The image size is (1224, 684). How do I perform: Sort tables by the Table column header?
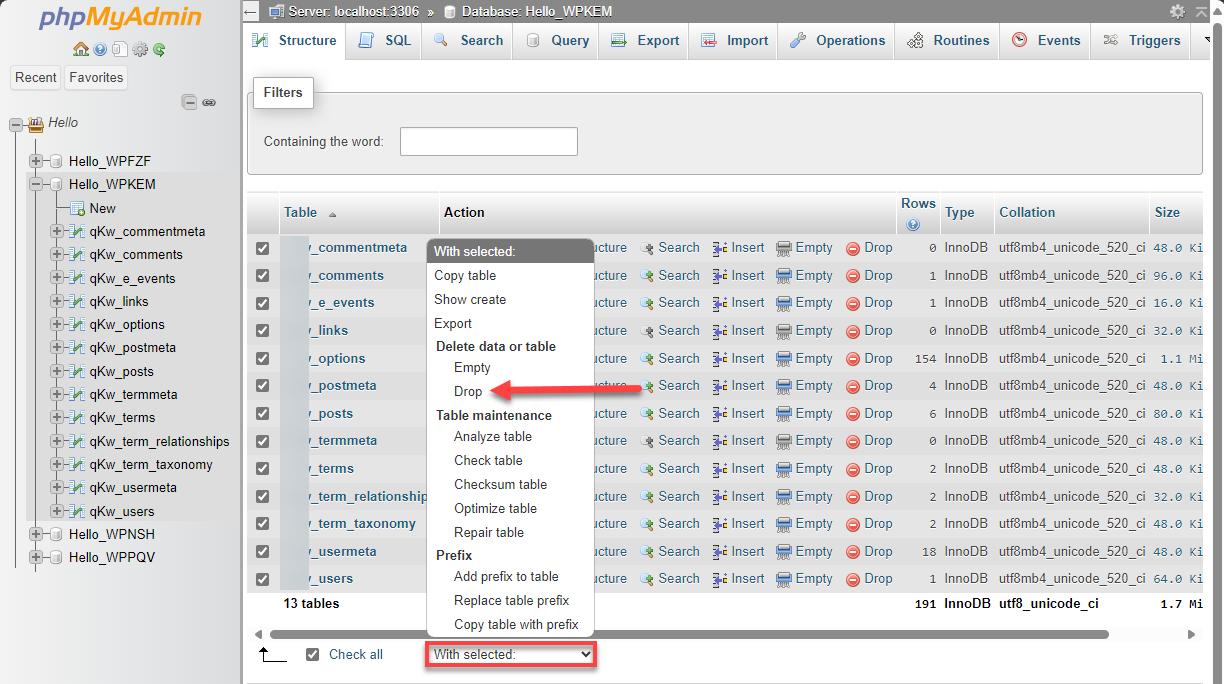pyautogui.click(x=300, y=212)
